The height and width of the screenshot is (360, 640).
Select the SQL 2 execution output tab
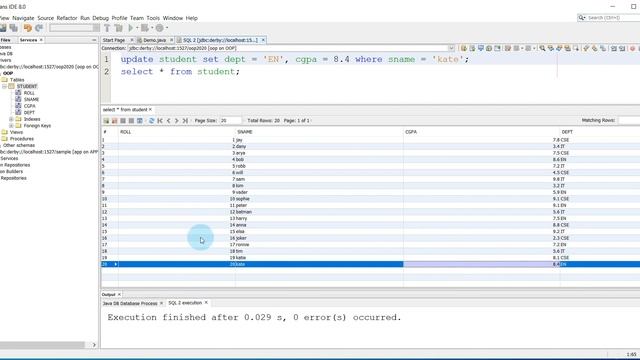185,303
